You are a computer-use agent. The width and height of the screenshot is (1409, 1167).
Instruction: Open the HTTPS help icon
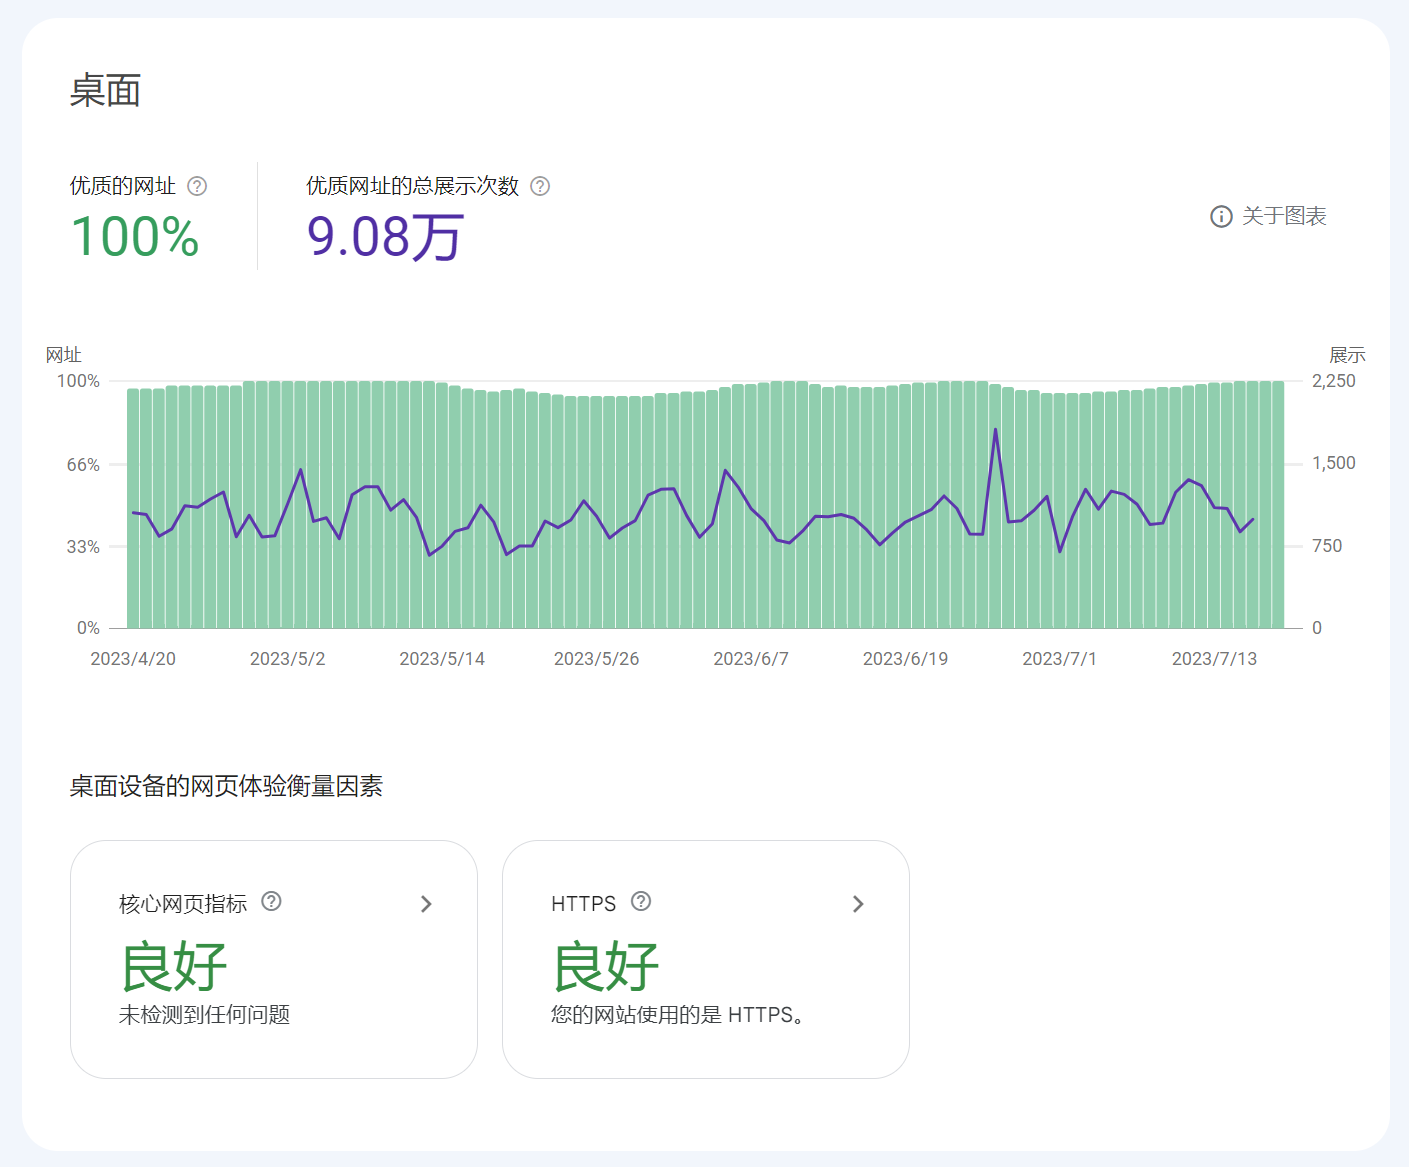pyautogui.click(x=641, y=902)
